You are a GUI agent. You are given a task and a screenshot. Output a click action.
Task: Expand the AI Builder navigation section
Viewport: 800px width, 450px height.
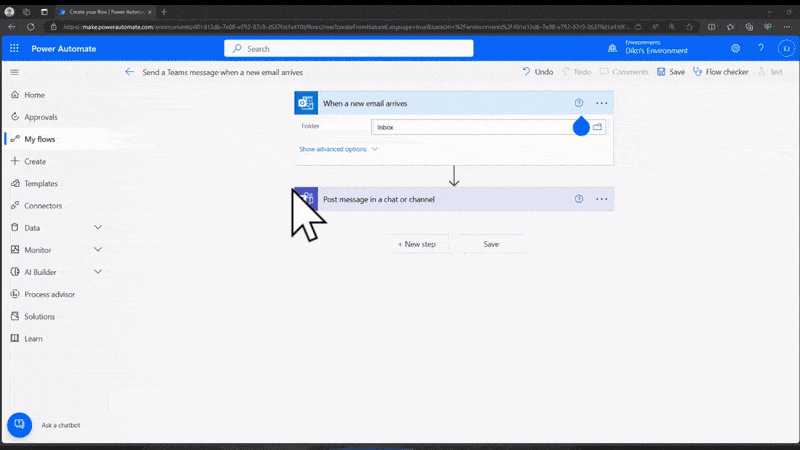(x=98, y=271)
